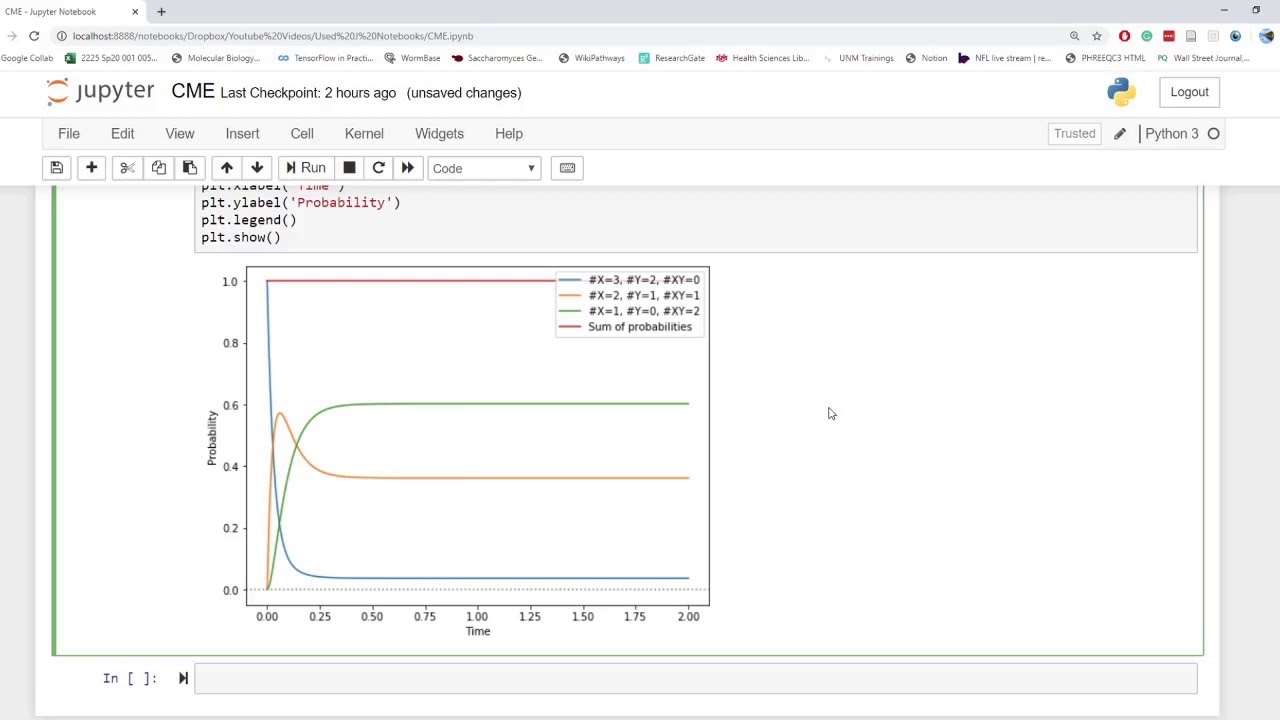Viewport: 1280px width, 720px height.
Task: Open the WikiPathways bookmark
Action: point(591,58)
